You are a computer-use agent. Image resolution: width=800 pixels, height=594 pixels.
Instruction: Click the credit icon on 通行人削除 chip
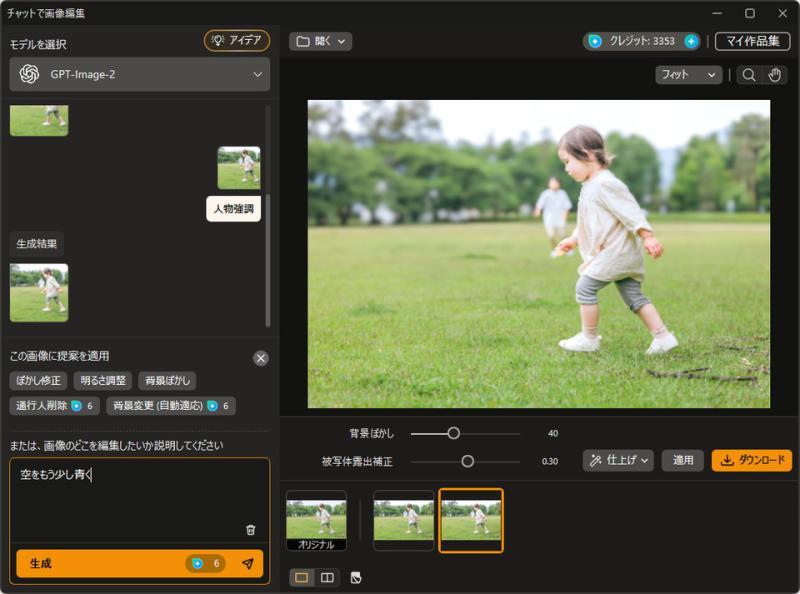[77, 406]
